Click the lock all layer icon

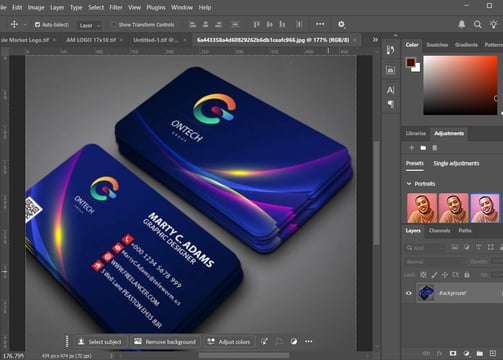(467, 275)
